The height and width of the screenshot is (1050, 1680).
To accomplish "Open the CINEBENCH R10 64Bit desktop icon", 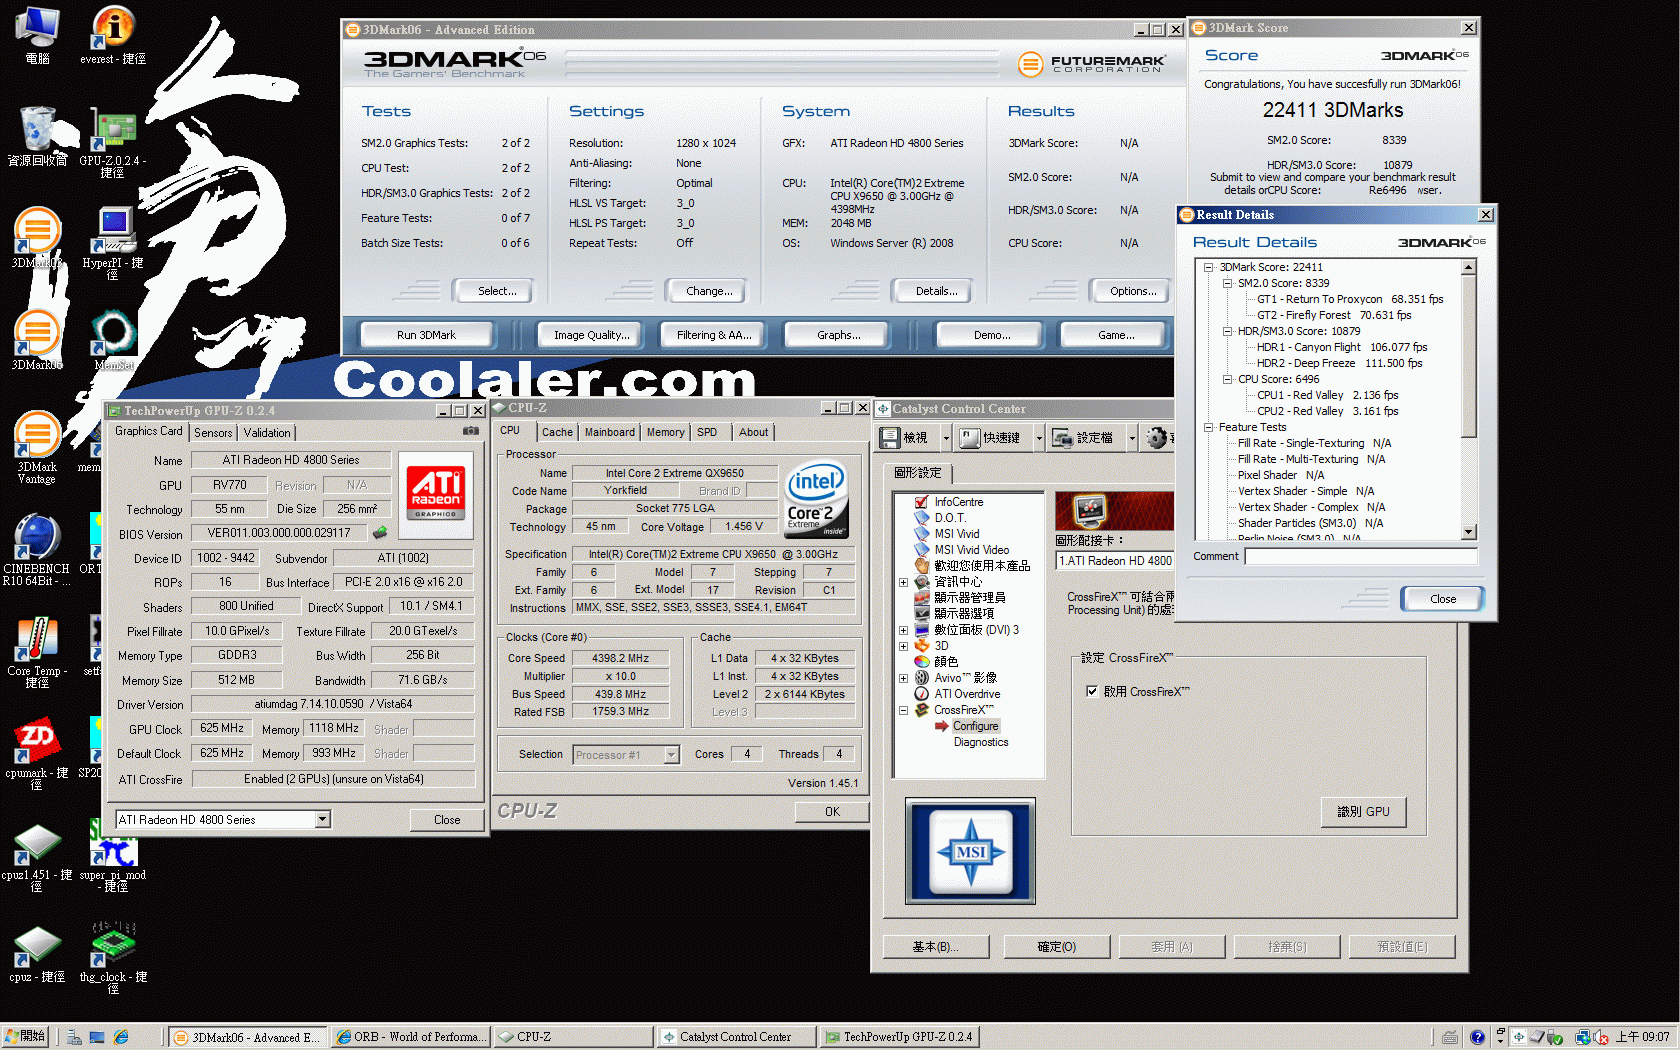I will tap(37, 550).
